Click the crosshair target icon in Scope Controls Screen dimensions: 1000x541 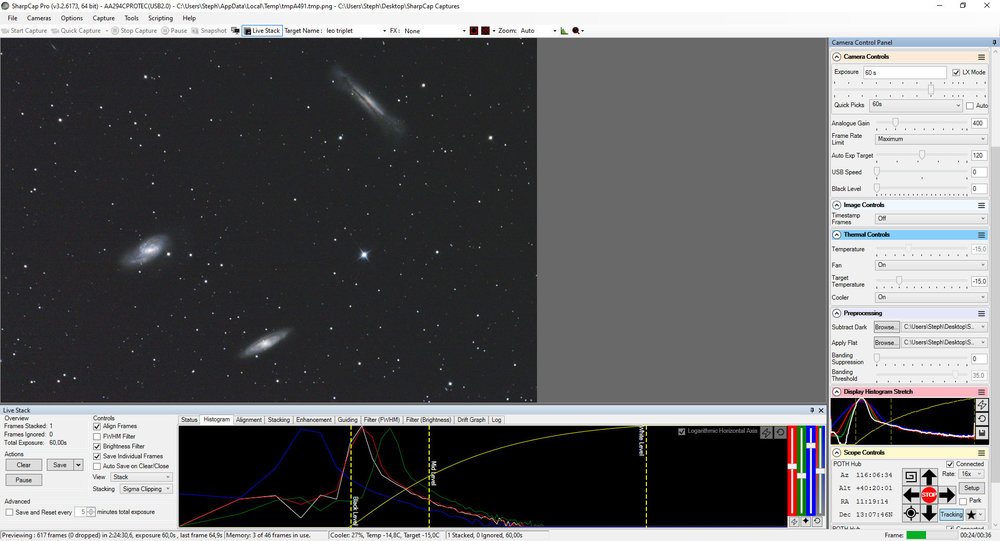911,513
